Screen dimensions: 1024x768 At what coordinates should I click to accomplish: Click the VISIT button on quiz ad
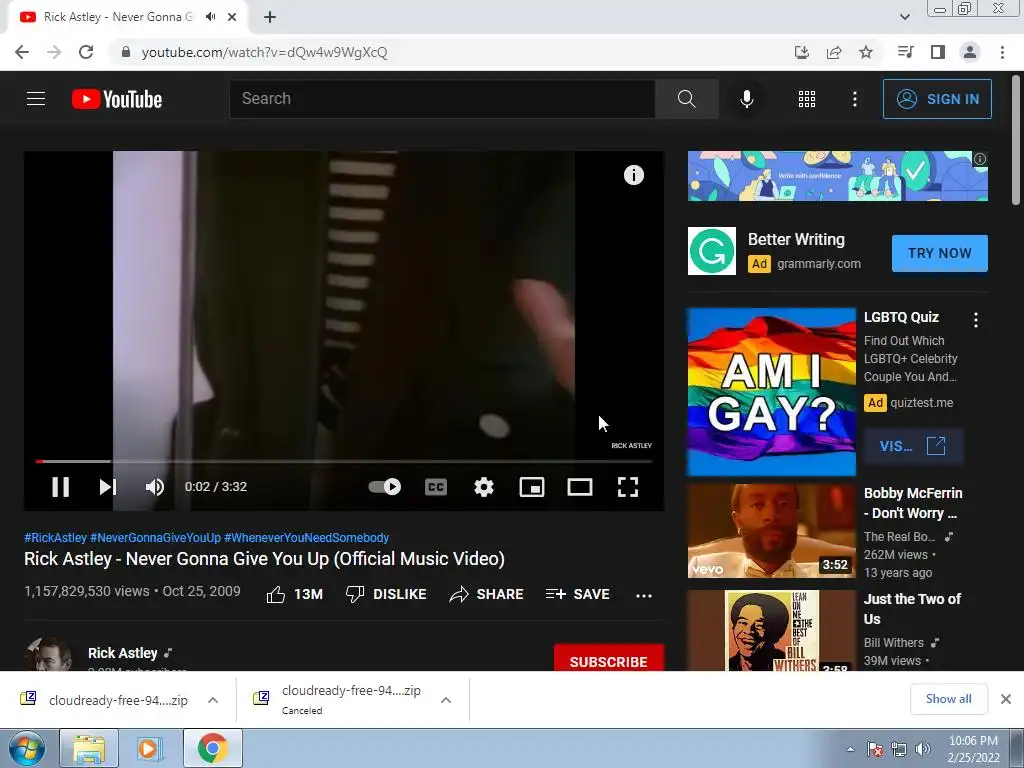[x=913, y=446]
